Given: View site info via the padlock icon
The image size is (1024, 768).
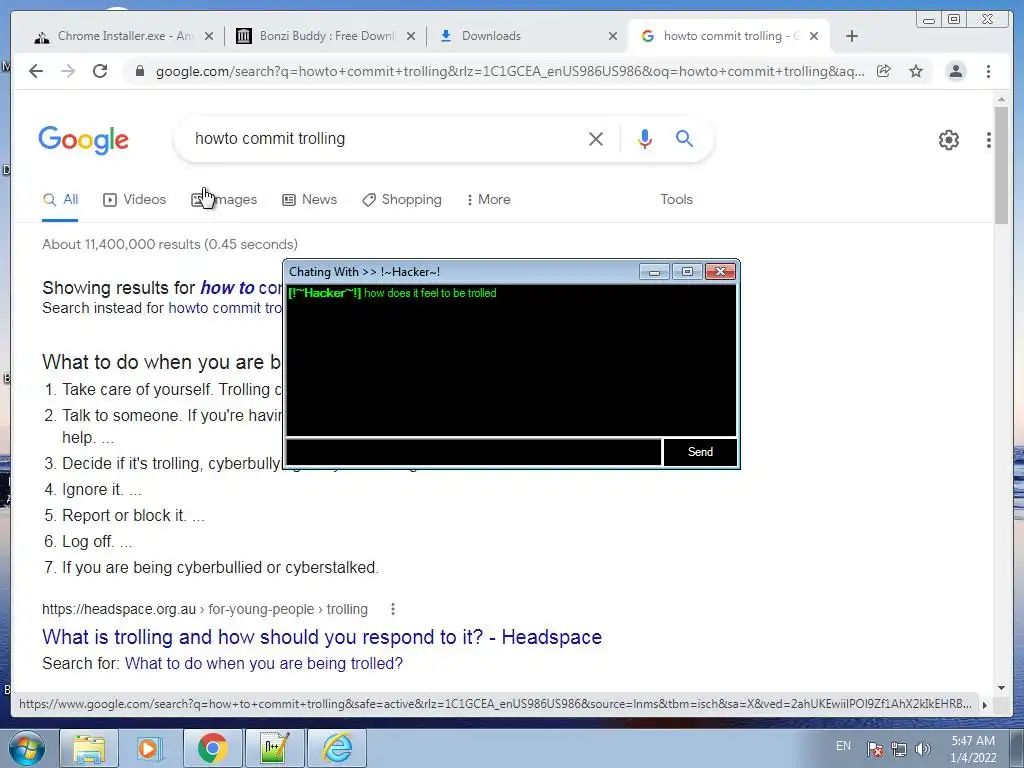Looking at the screenshot, I should coord(139,71).
